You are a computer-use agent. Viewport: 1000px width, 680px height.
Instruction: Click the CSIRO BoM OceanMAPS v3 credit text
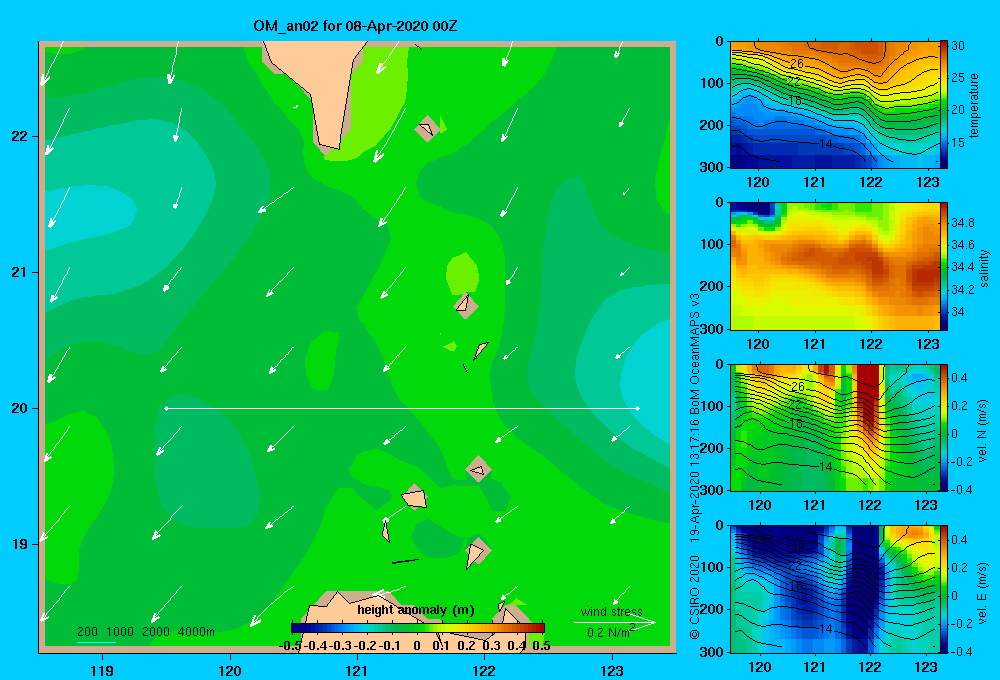695,466
